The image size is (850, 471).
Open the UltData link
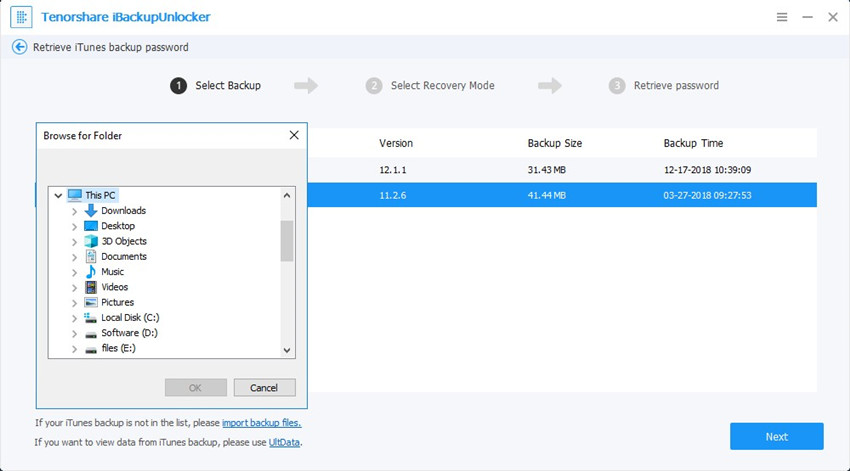pos(284,442)
